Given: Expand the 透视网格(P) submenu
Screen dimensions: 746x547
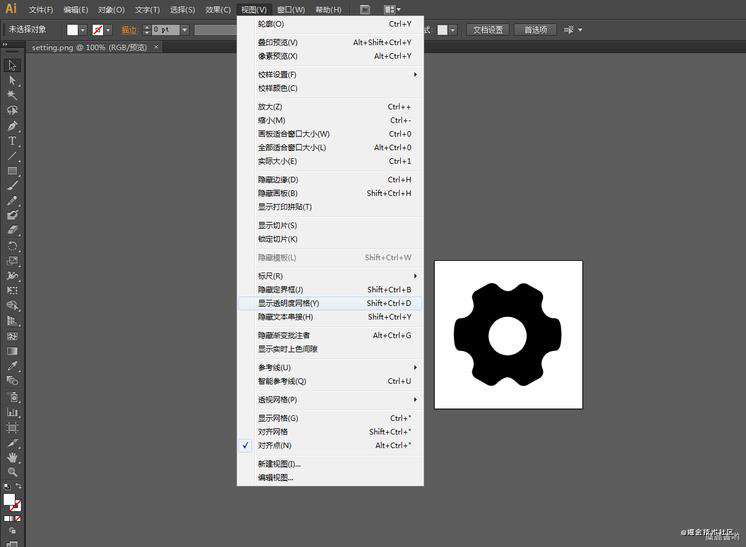Looking at the screenshot, I should [x=330, y=400].
